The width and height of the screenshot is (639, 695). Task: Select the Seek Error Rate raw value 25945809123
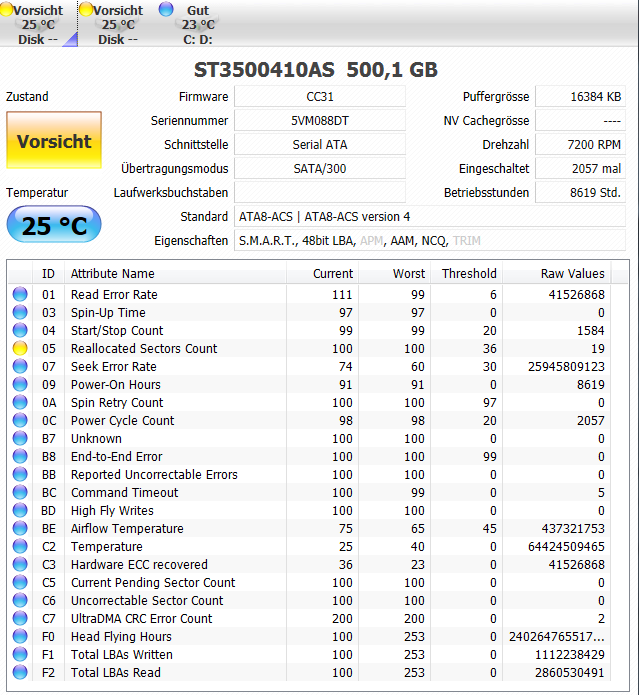pos(566,367)
